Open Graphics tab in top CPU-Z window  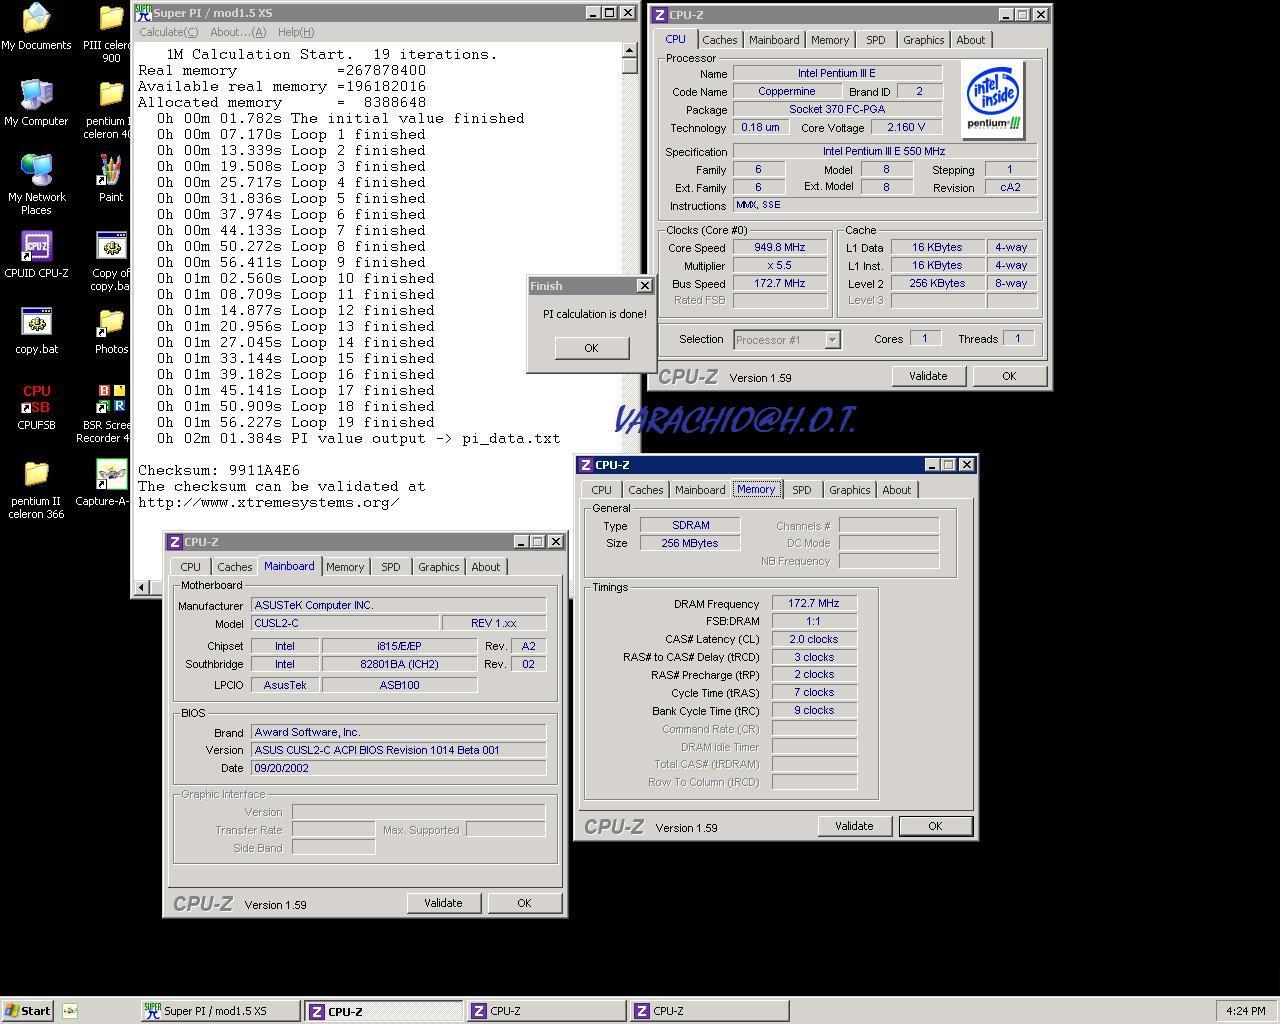tap(923, 40)
